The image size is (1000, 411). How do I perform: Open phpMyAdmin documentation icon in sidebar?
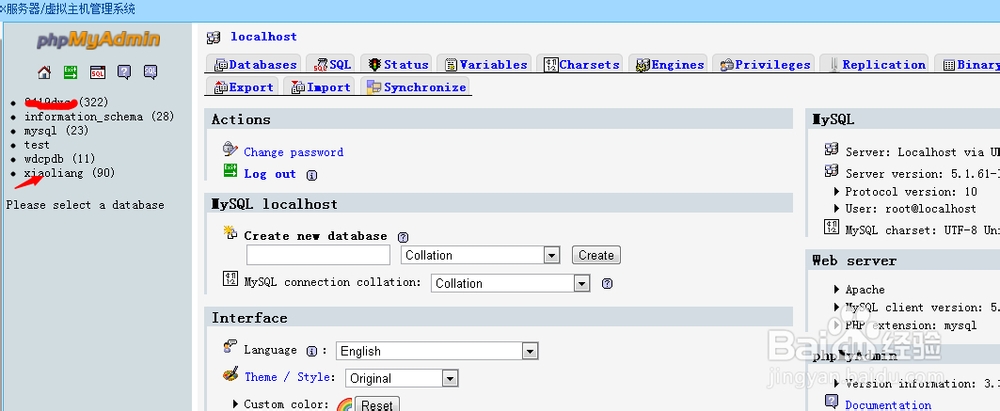point(124,72)
